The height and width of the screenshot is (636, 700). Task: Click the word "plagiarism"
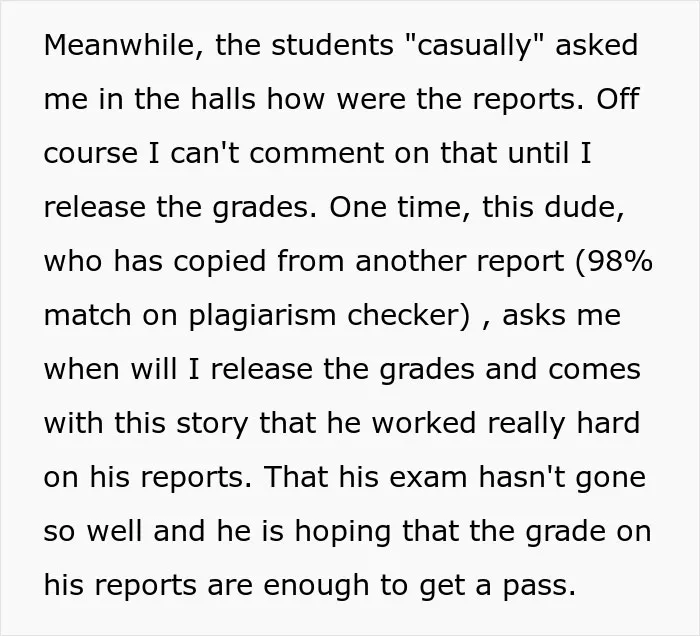[x=262, y=316]
